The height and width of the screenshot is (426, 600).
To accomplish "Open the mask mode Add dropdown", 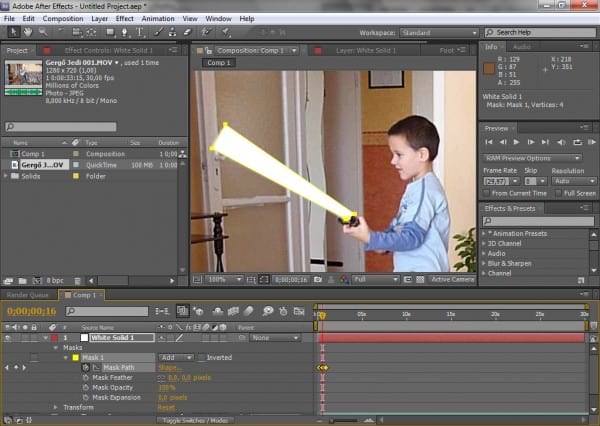I will (x=175, y=357).
